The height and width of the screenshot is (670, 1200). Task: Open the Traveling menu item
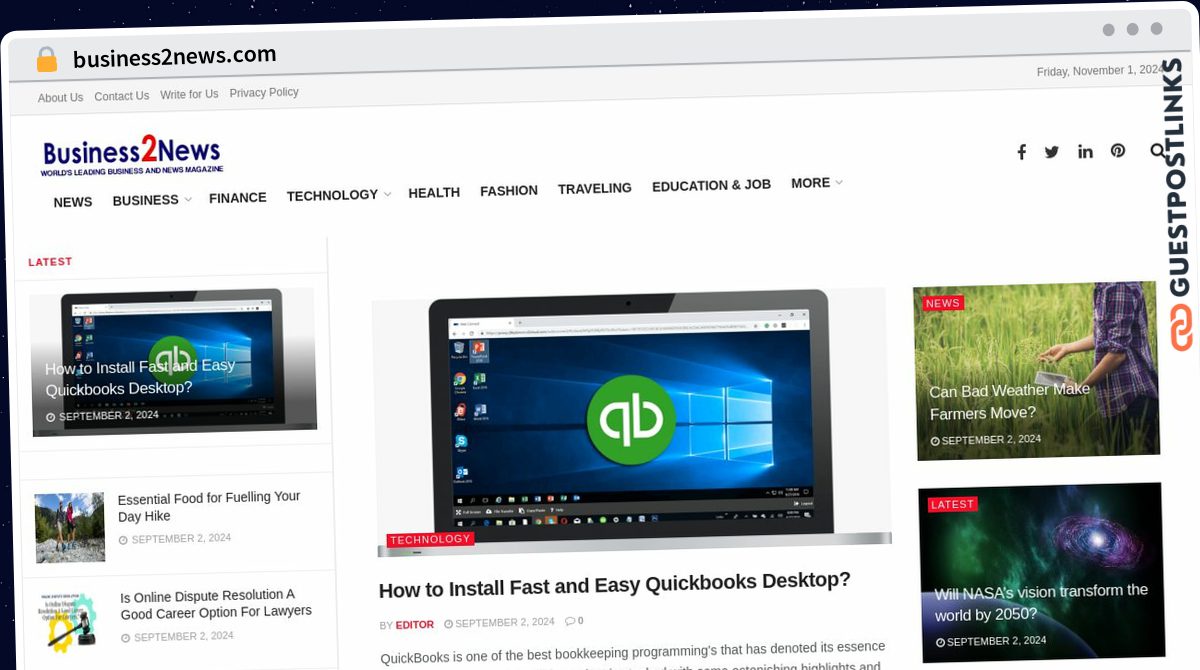point(595,188)
